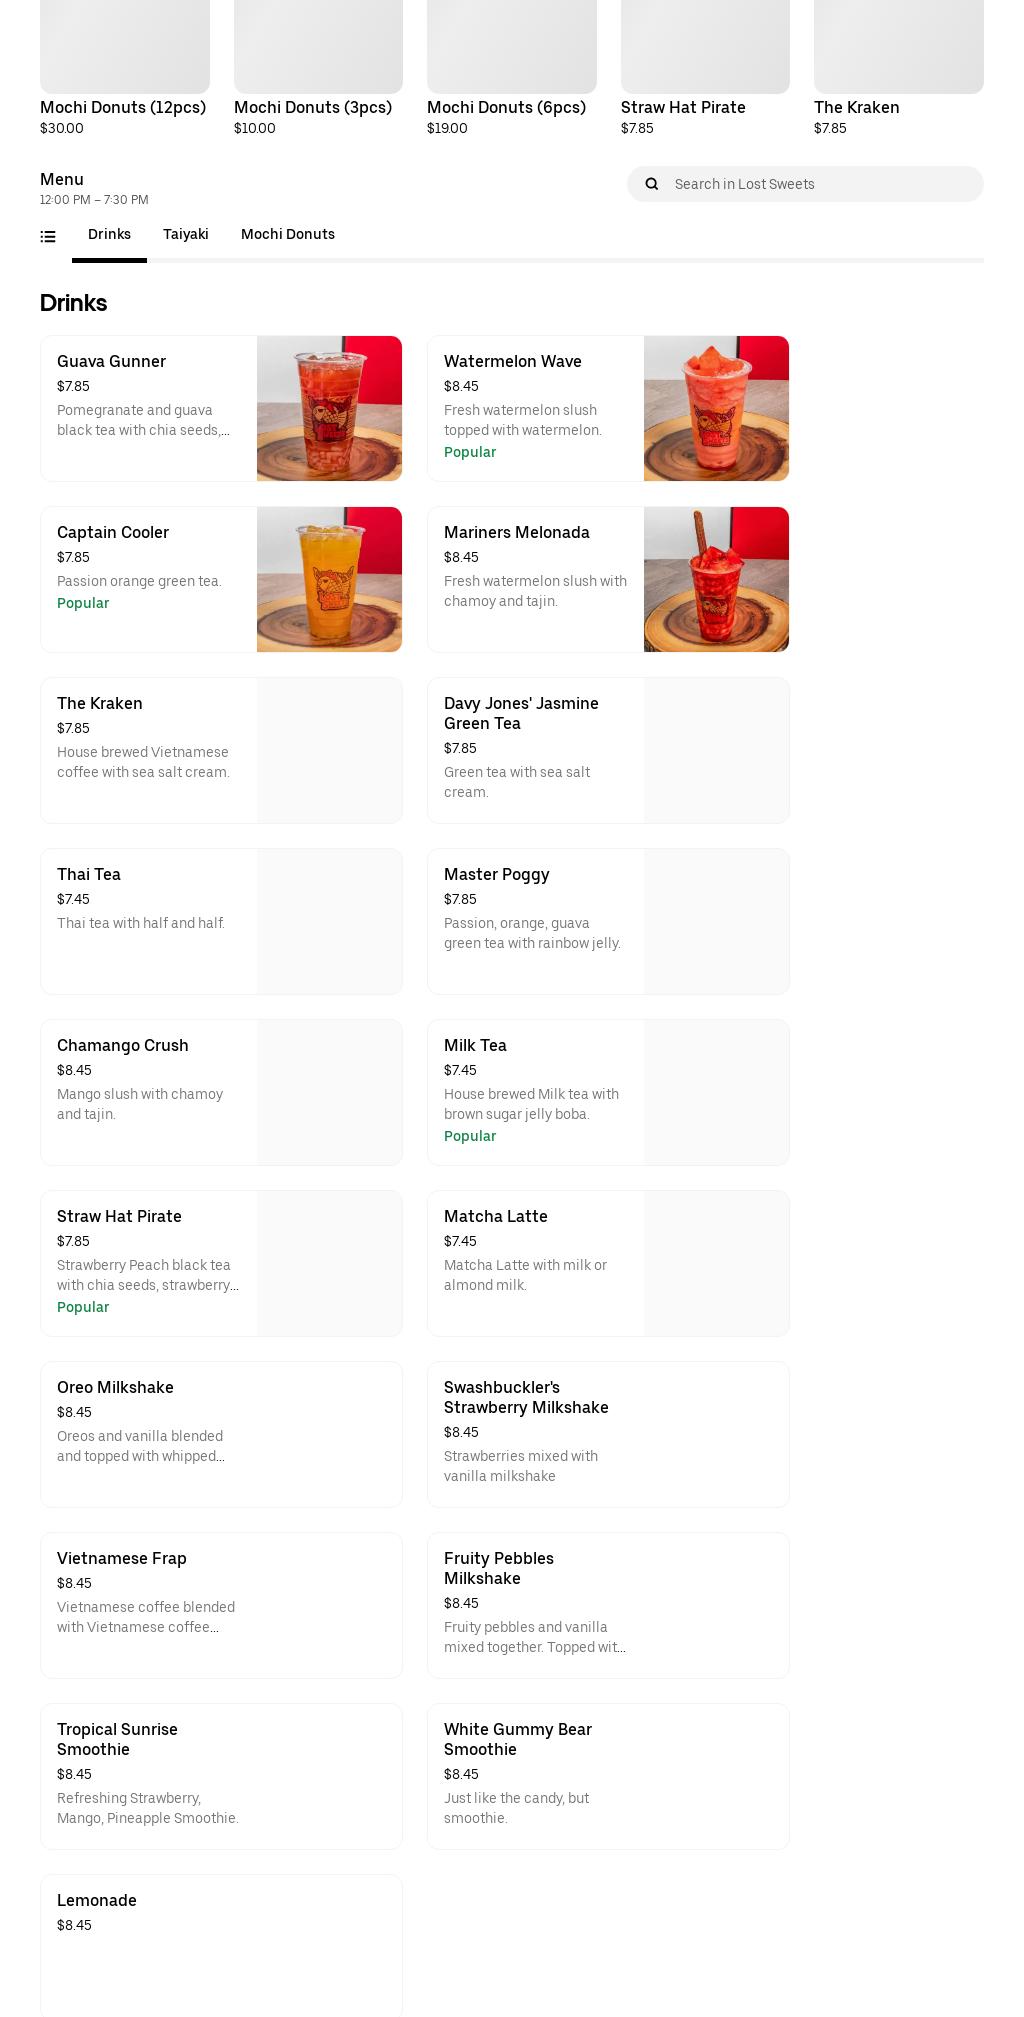The image size is (1024, 2017).
Task: Select the Drinks tab
Action: tap(109, 234)
